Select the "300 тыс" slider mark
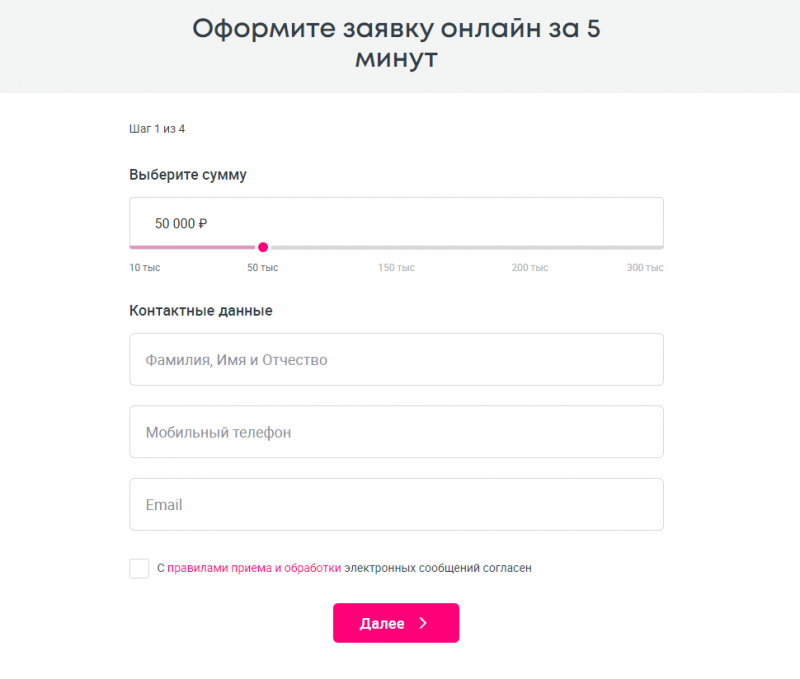 tap(645, 268)
